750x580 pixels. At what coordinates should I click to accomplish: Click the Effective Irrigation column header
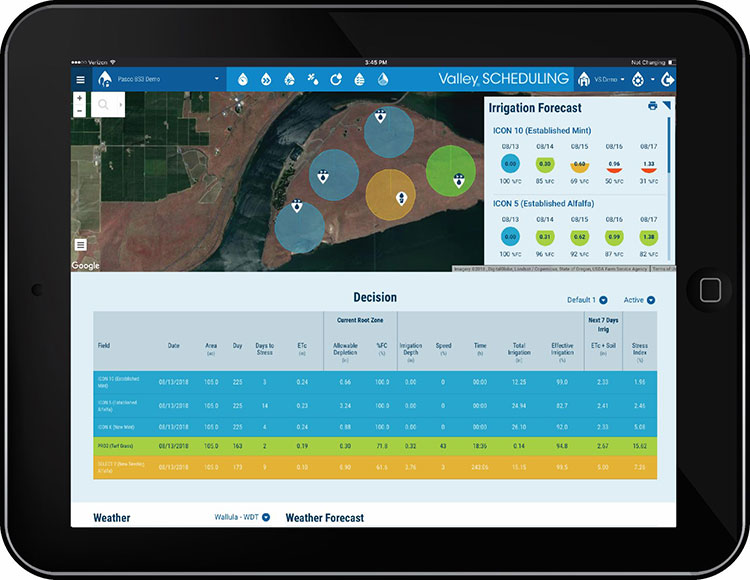click(x=562, y=351)
